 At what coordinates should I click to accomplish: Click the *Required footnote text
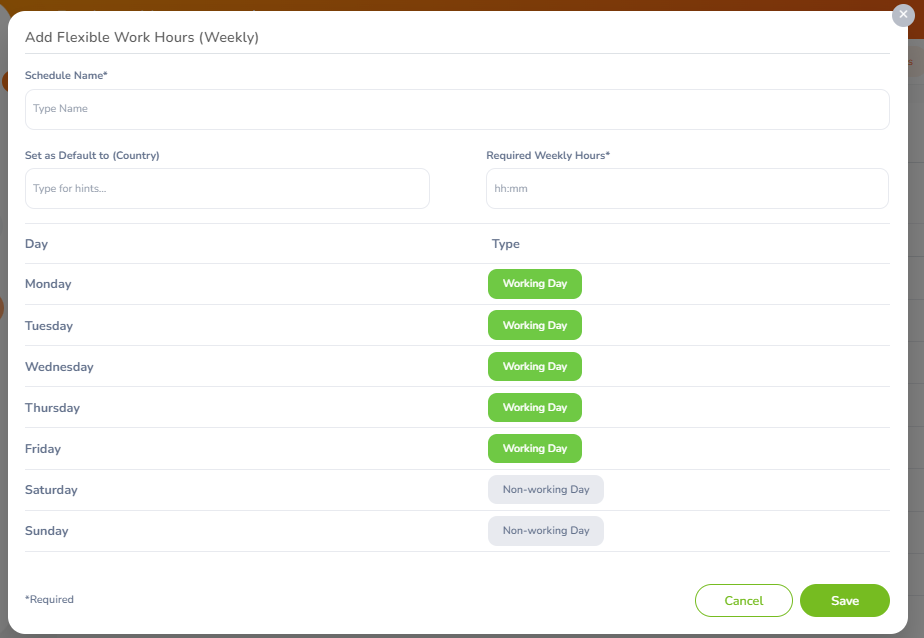click(x=49, y=600)
